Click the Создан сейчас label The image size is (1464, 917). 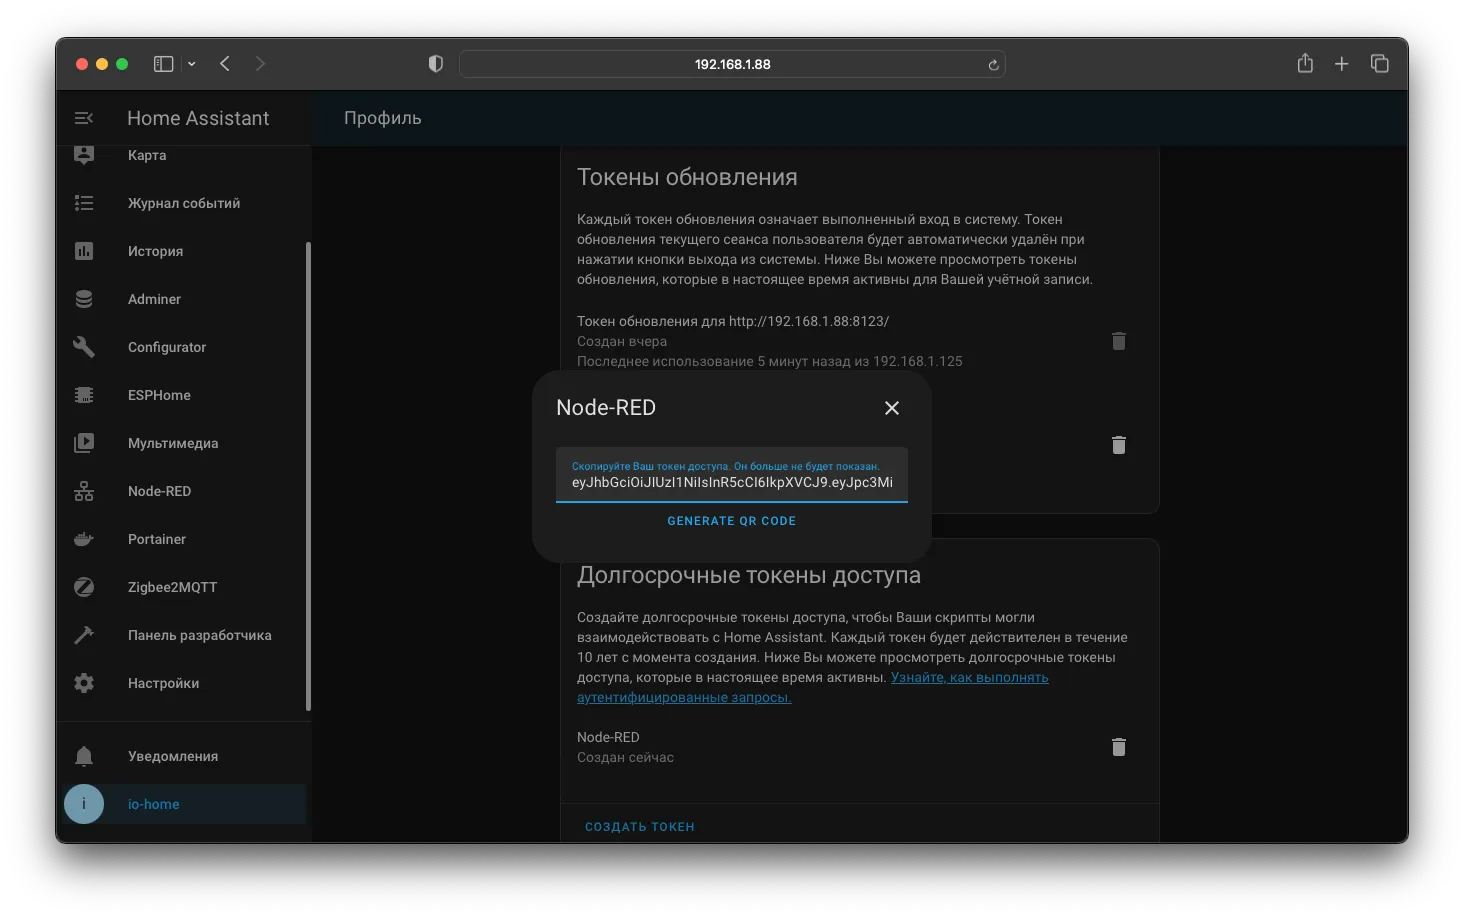(625, 757)
